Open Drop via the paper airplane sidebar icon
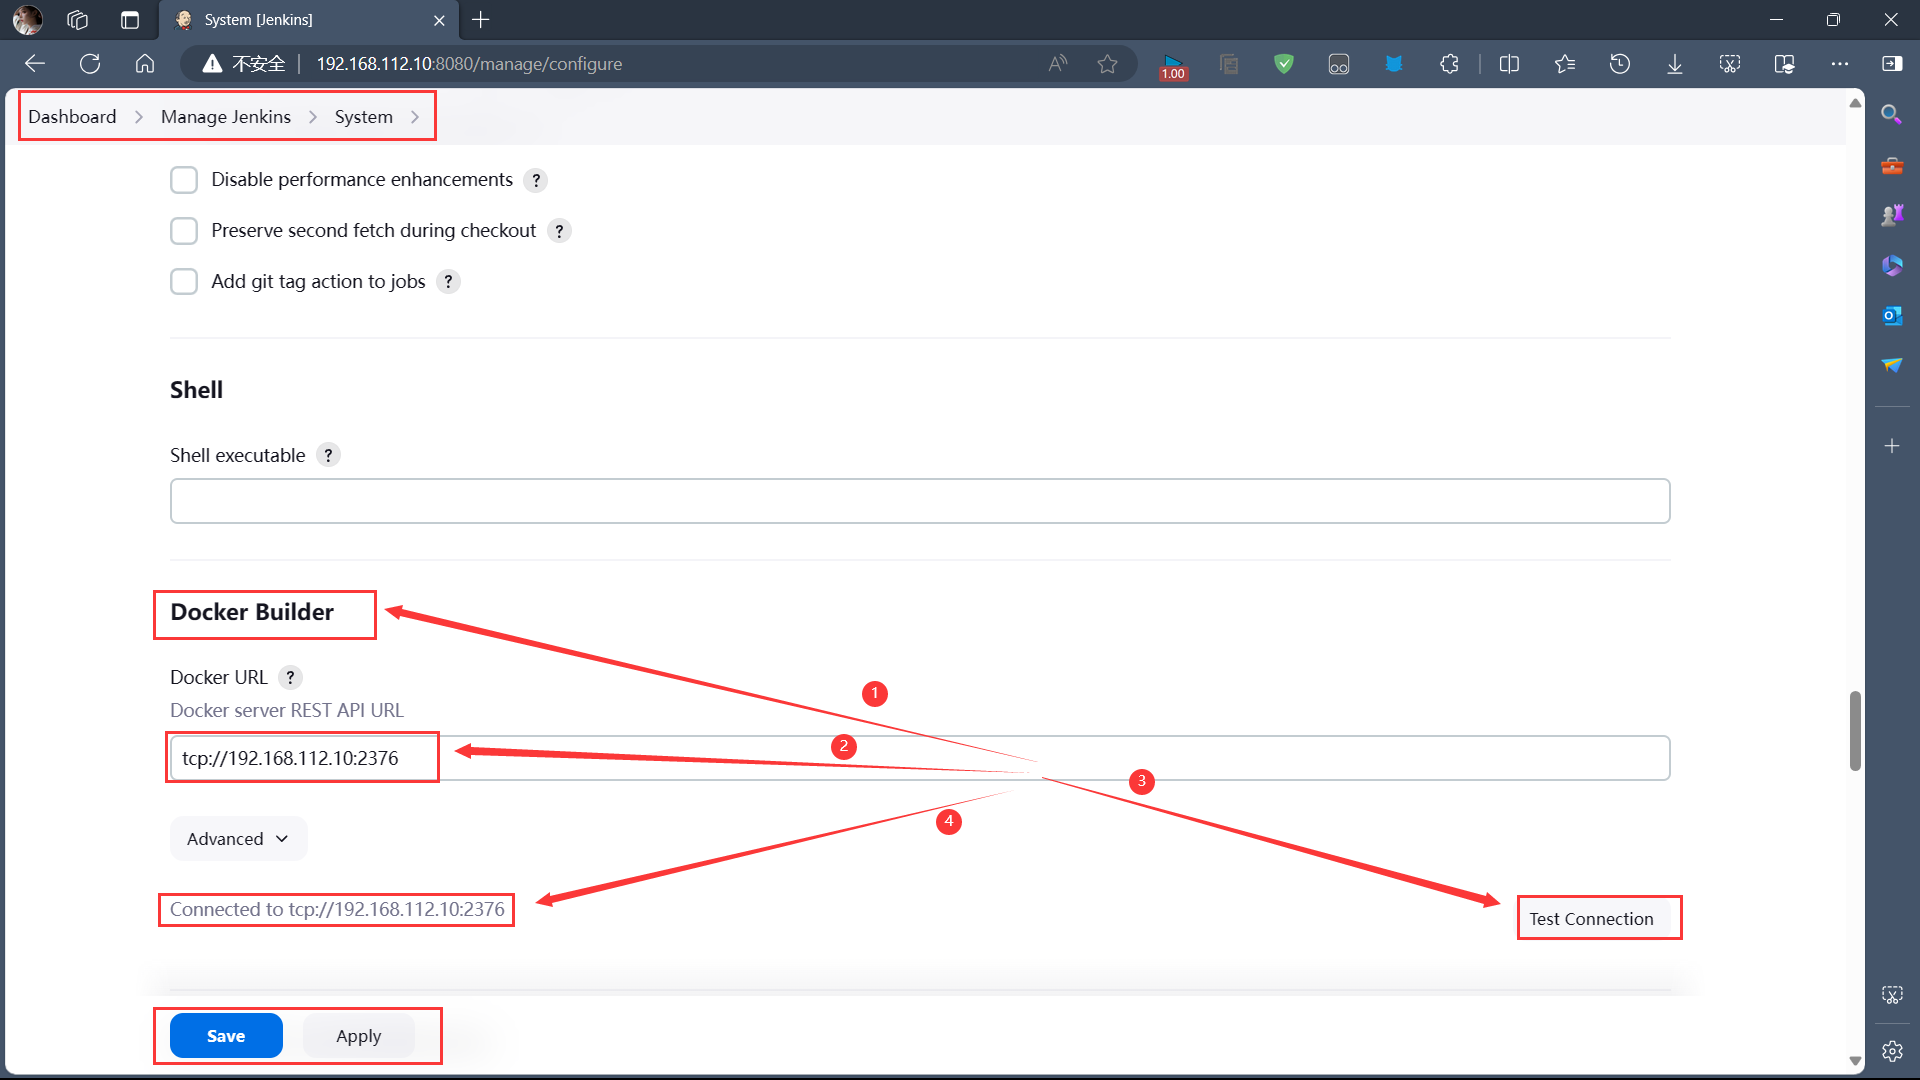 point(1892,365)
